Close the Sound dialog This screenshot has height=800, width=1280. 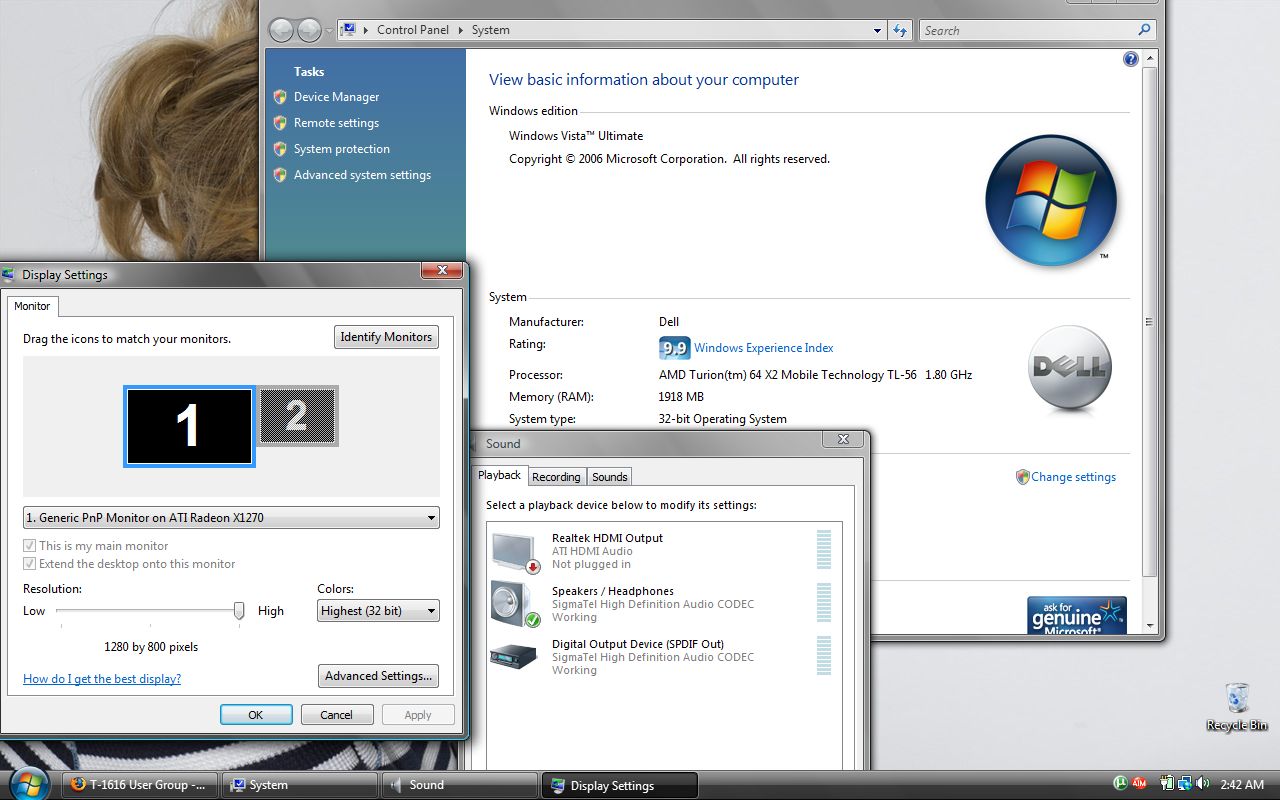click(843, 439)
